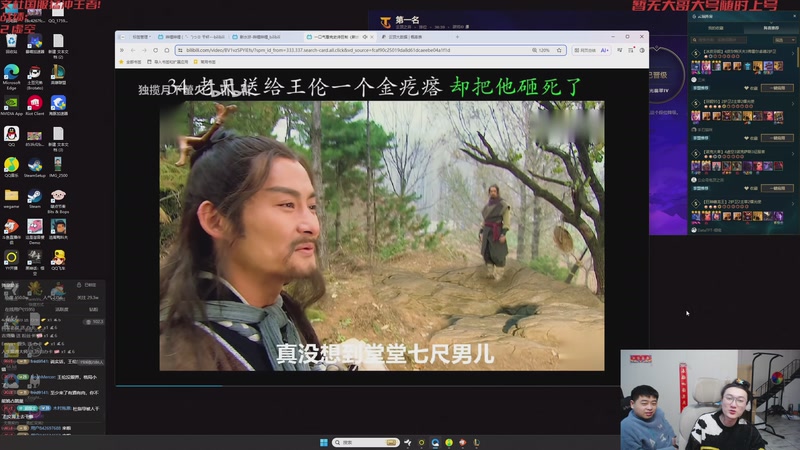Expand the browser sidebar double-chevron
This screenshot has height=450, width=800.
(121, 50)
